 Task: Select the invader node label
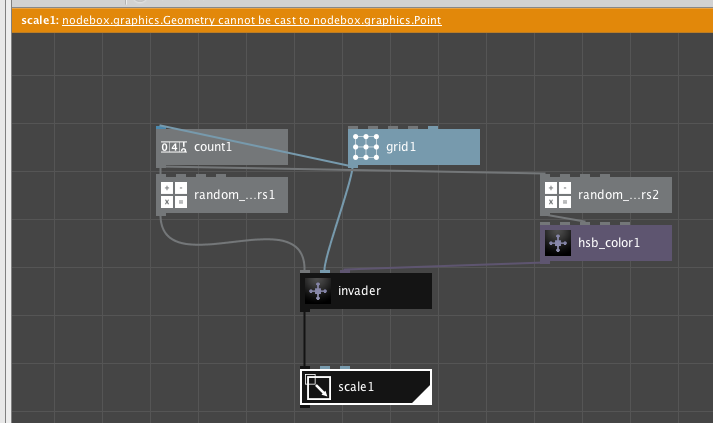[359, 291]
